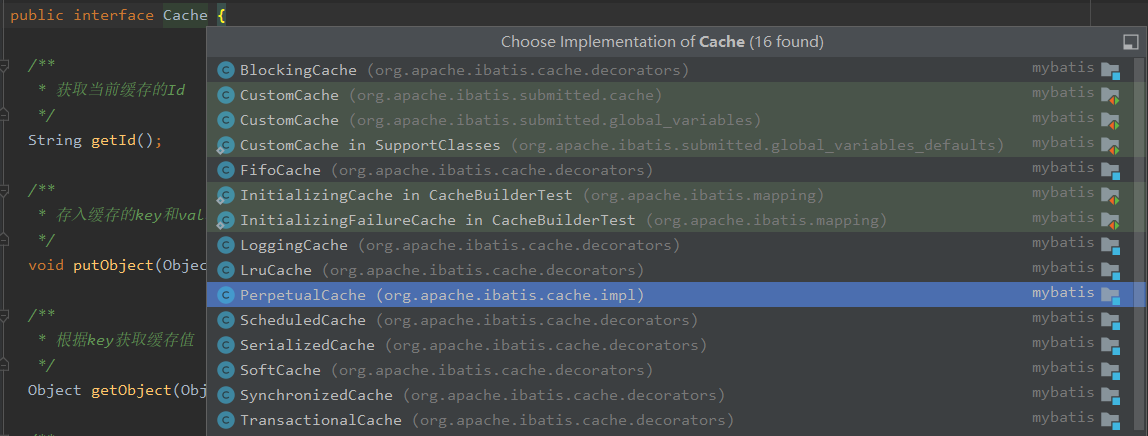Click class icon beside BlockingCache
The width and height of the screenshot is (1148, 436).
tap(225, 70)
